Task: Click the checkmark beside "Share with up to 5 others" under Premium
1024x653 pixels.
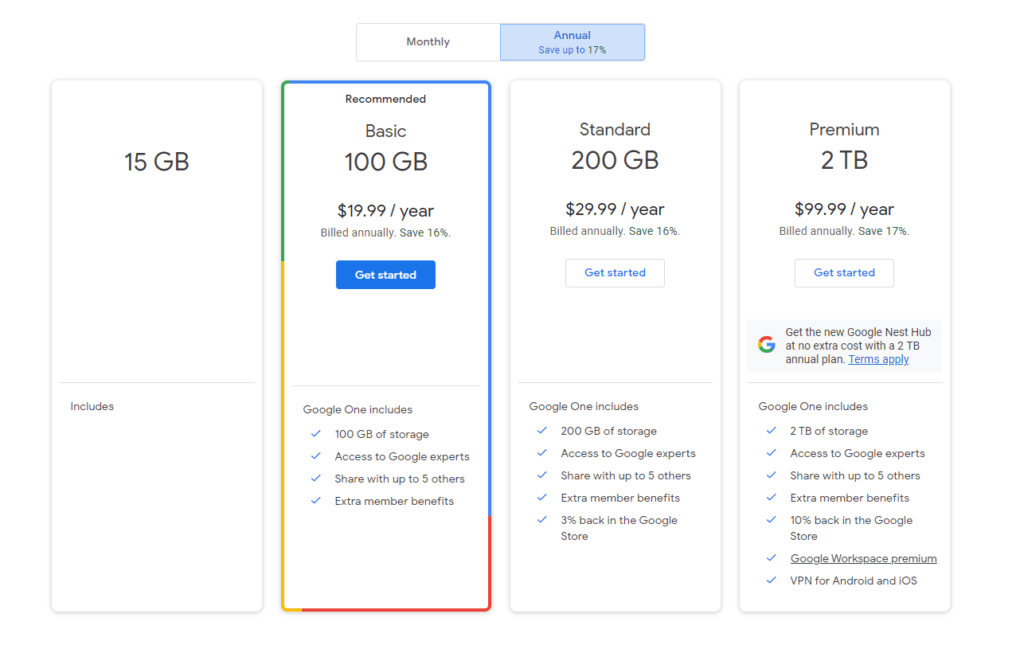Action: [x=771, y=475]
